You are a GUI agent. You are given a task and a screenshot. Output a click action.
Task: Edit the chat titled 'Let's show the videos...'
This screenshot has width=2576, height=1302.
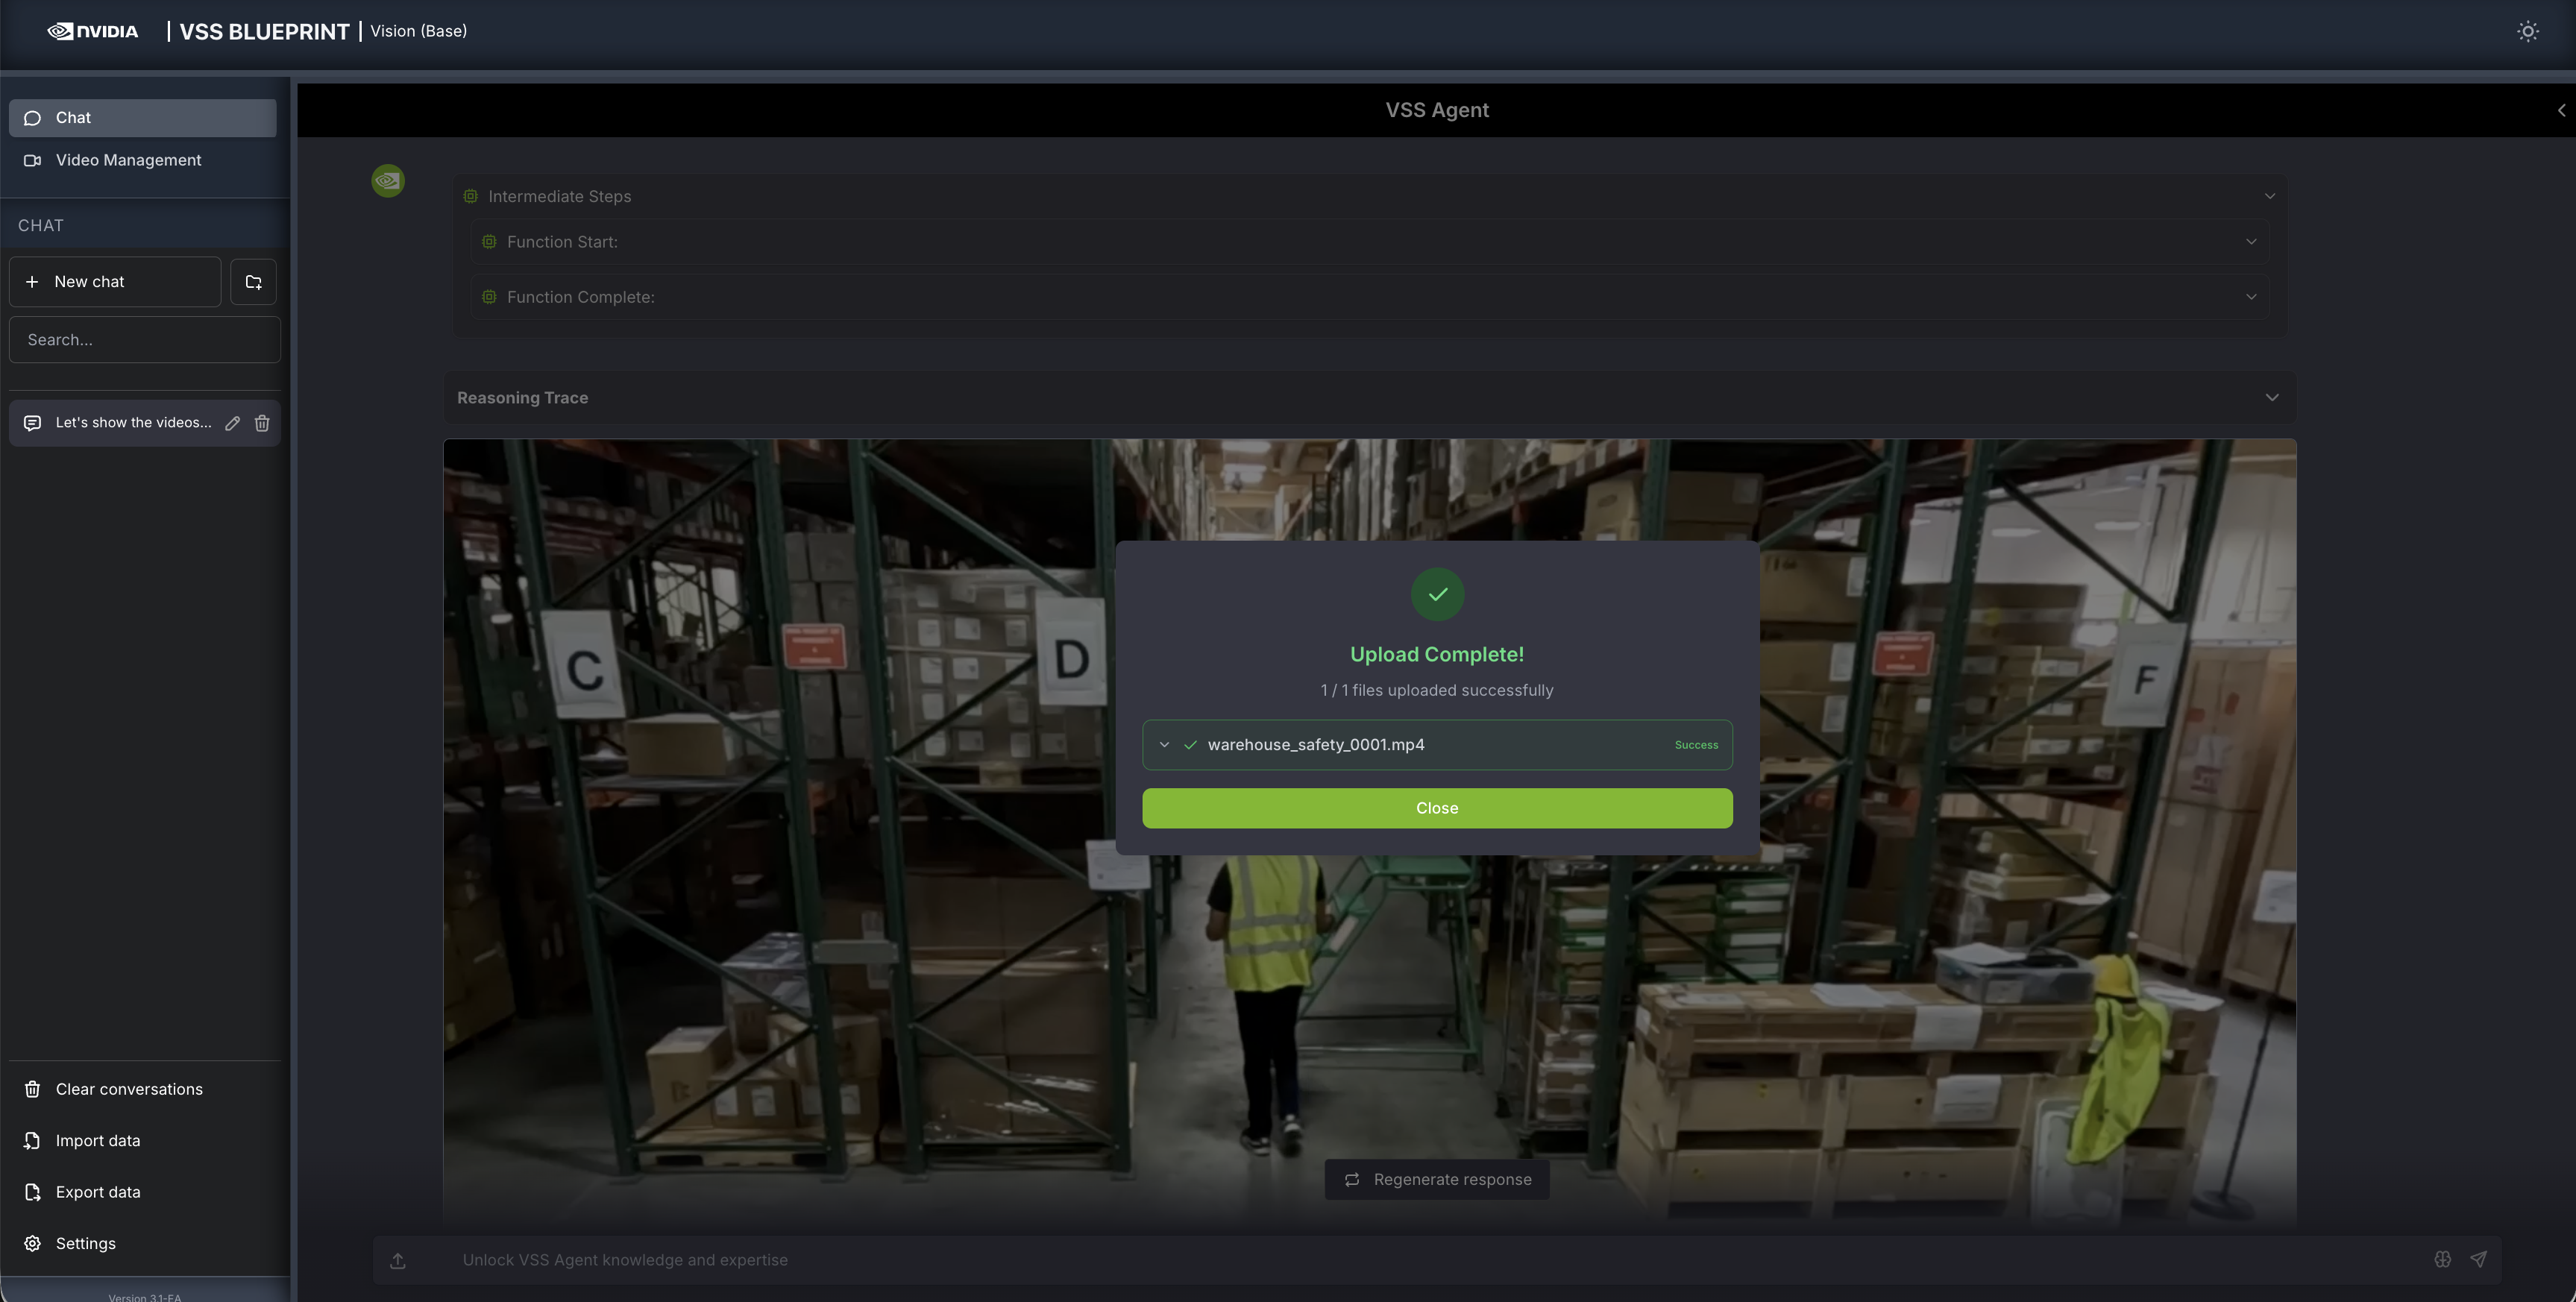click(233, 423)
